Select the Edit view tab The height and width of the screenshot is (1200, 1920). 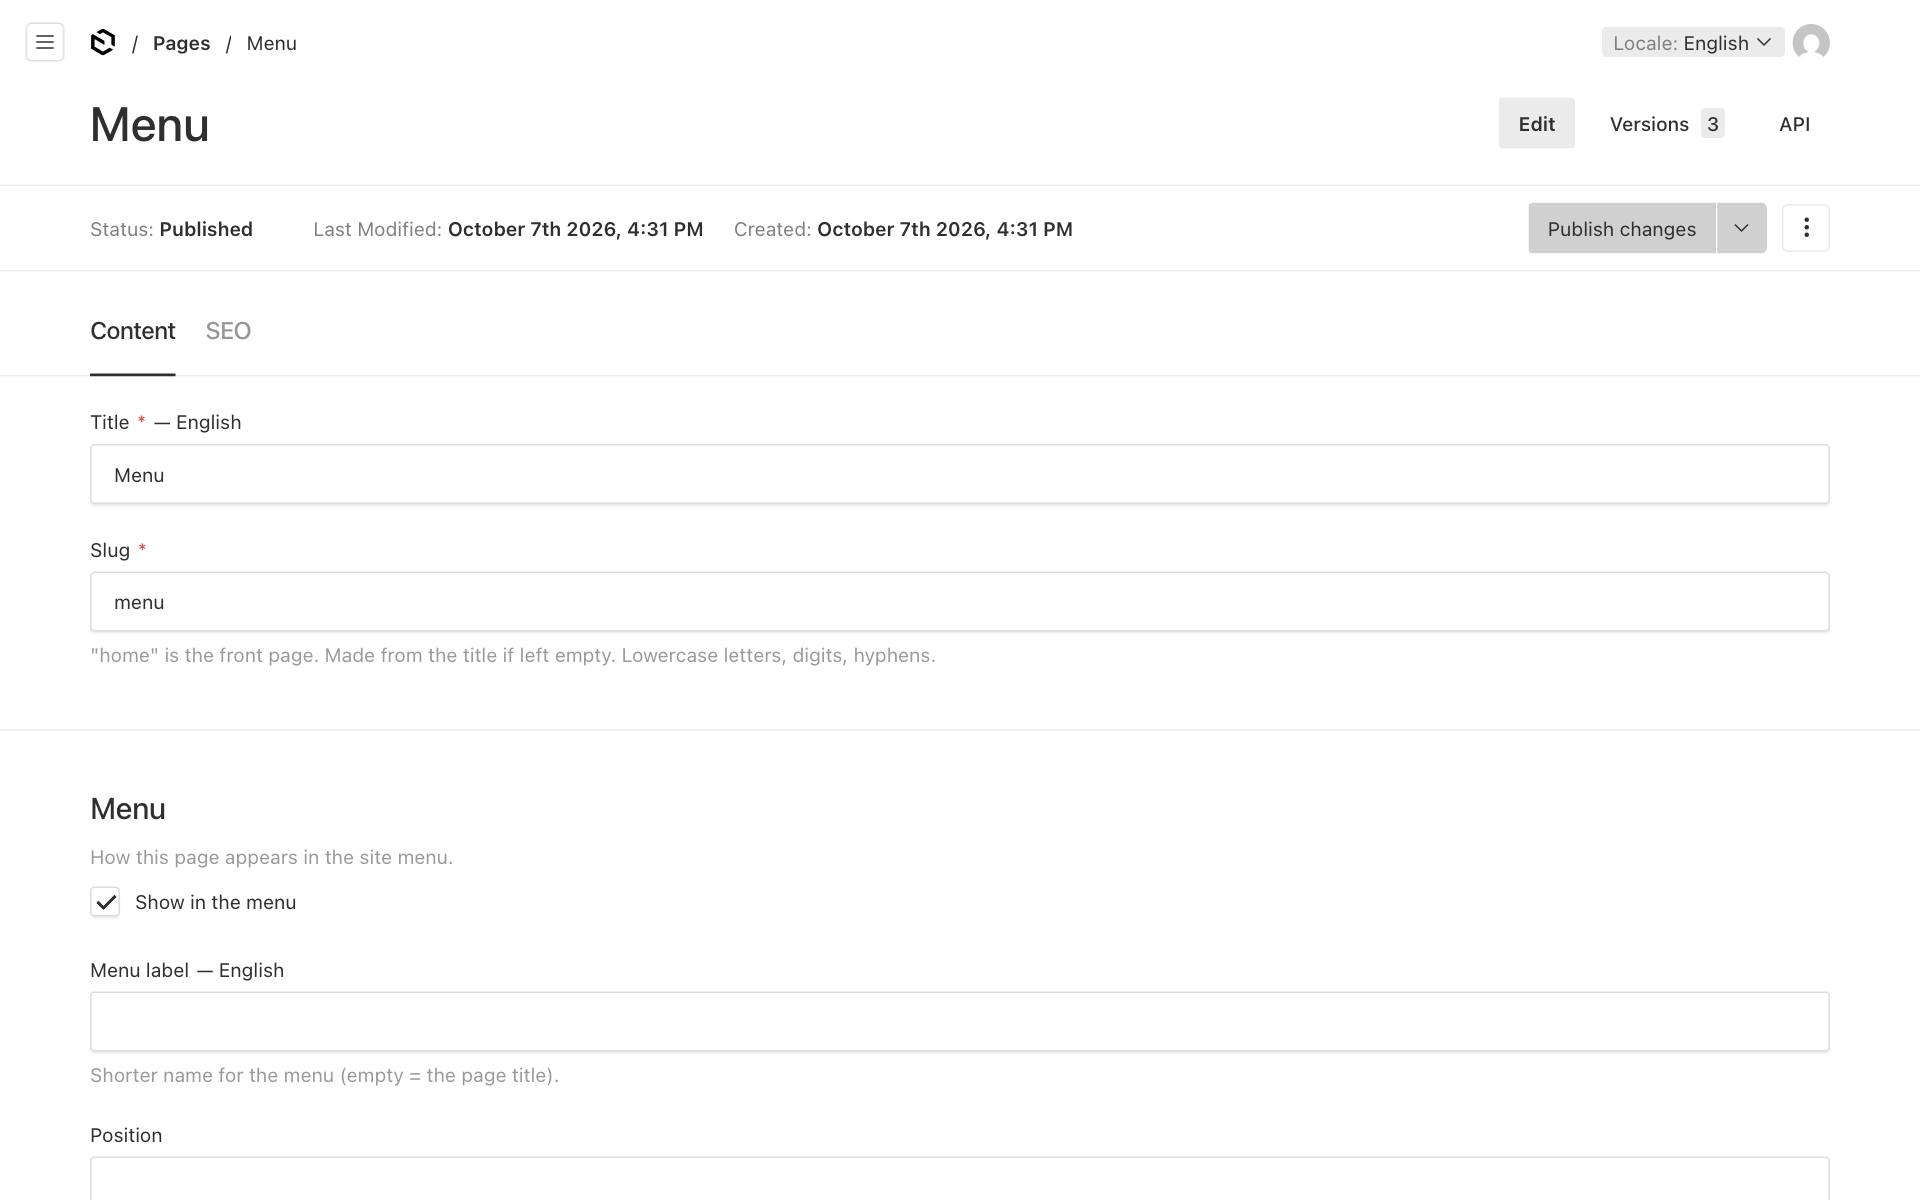[x=1536, y=124]
